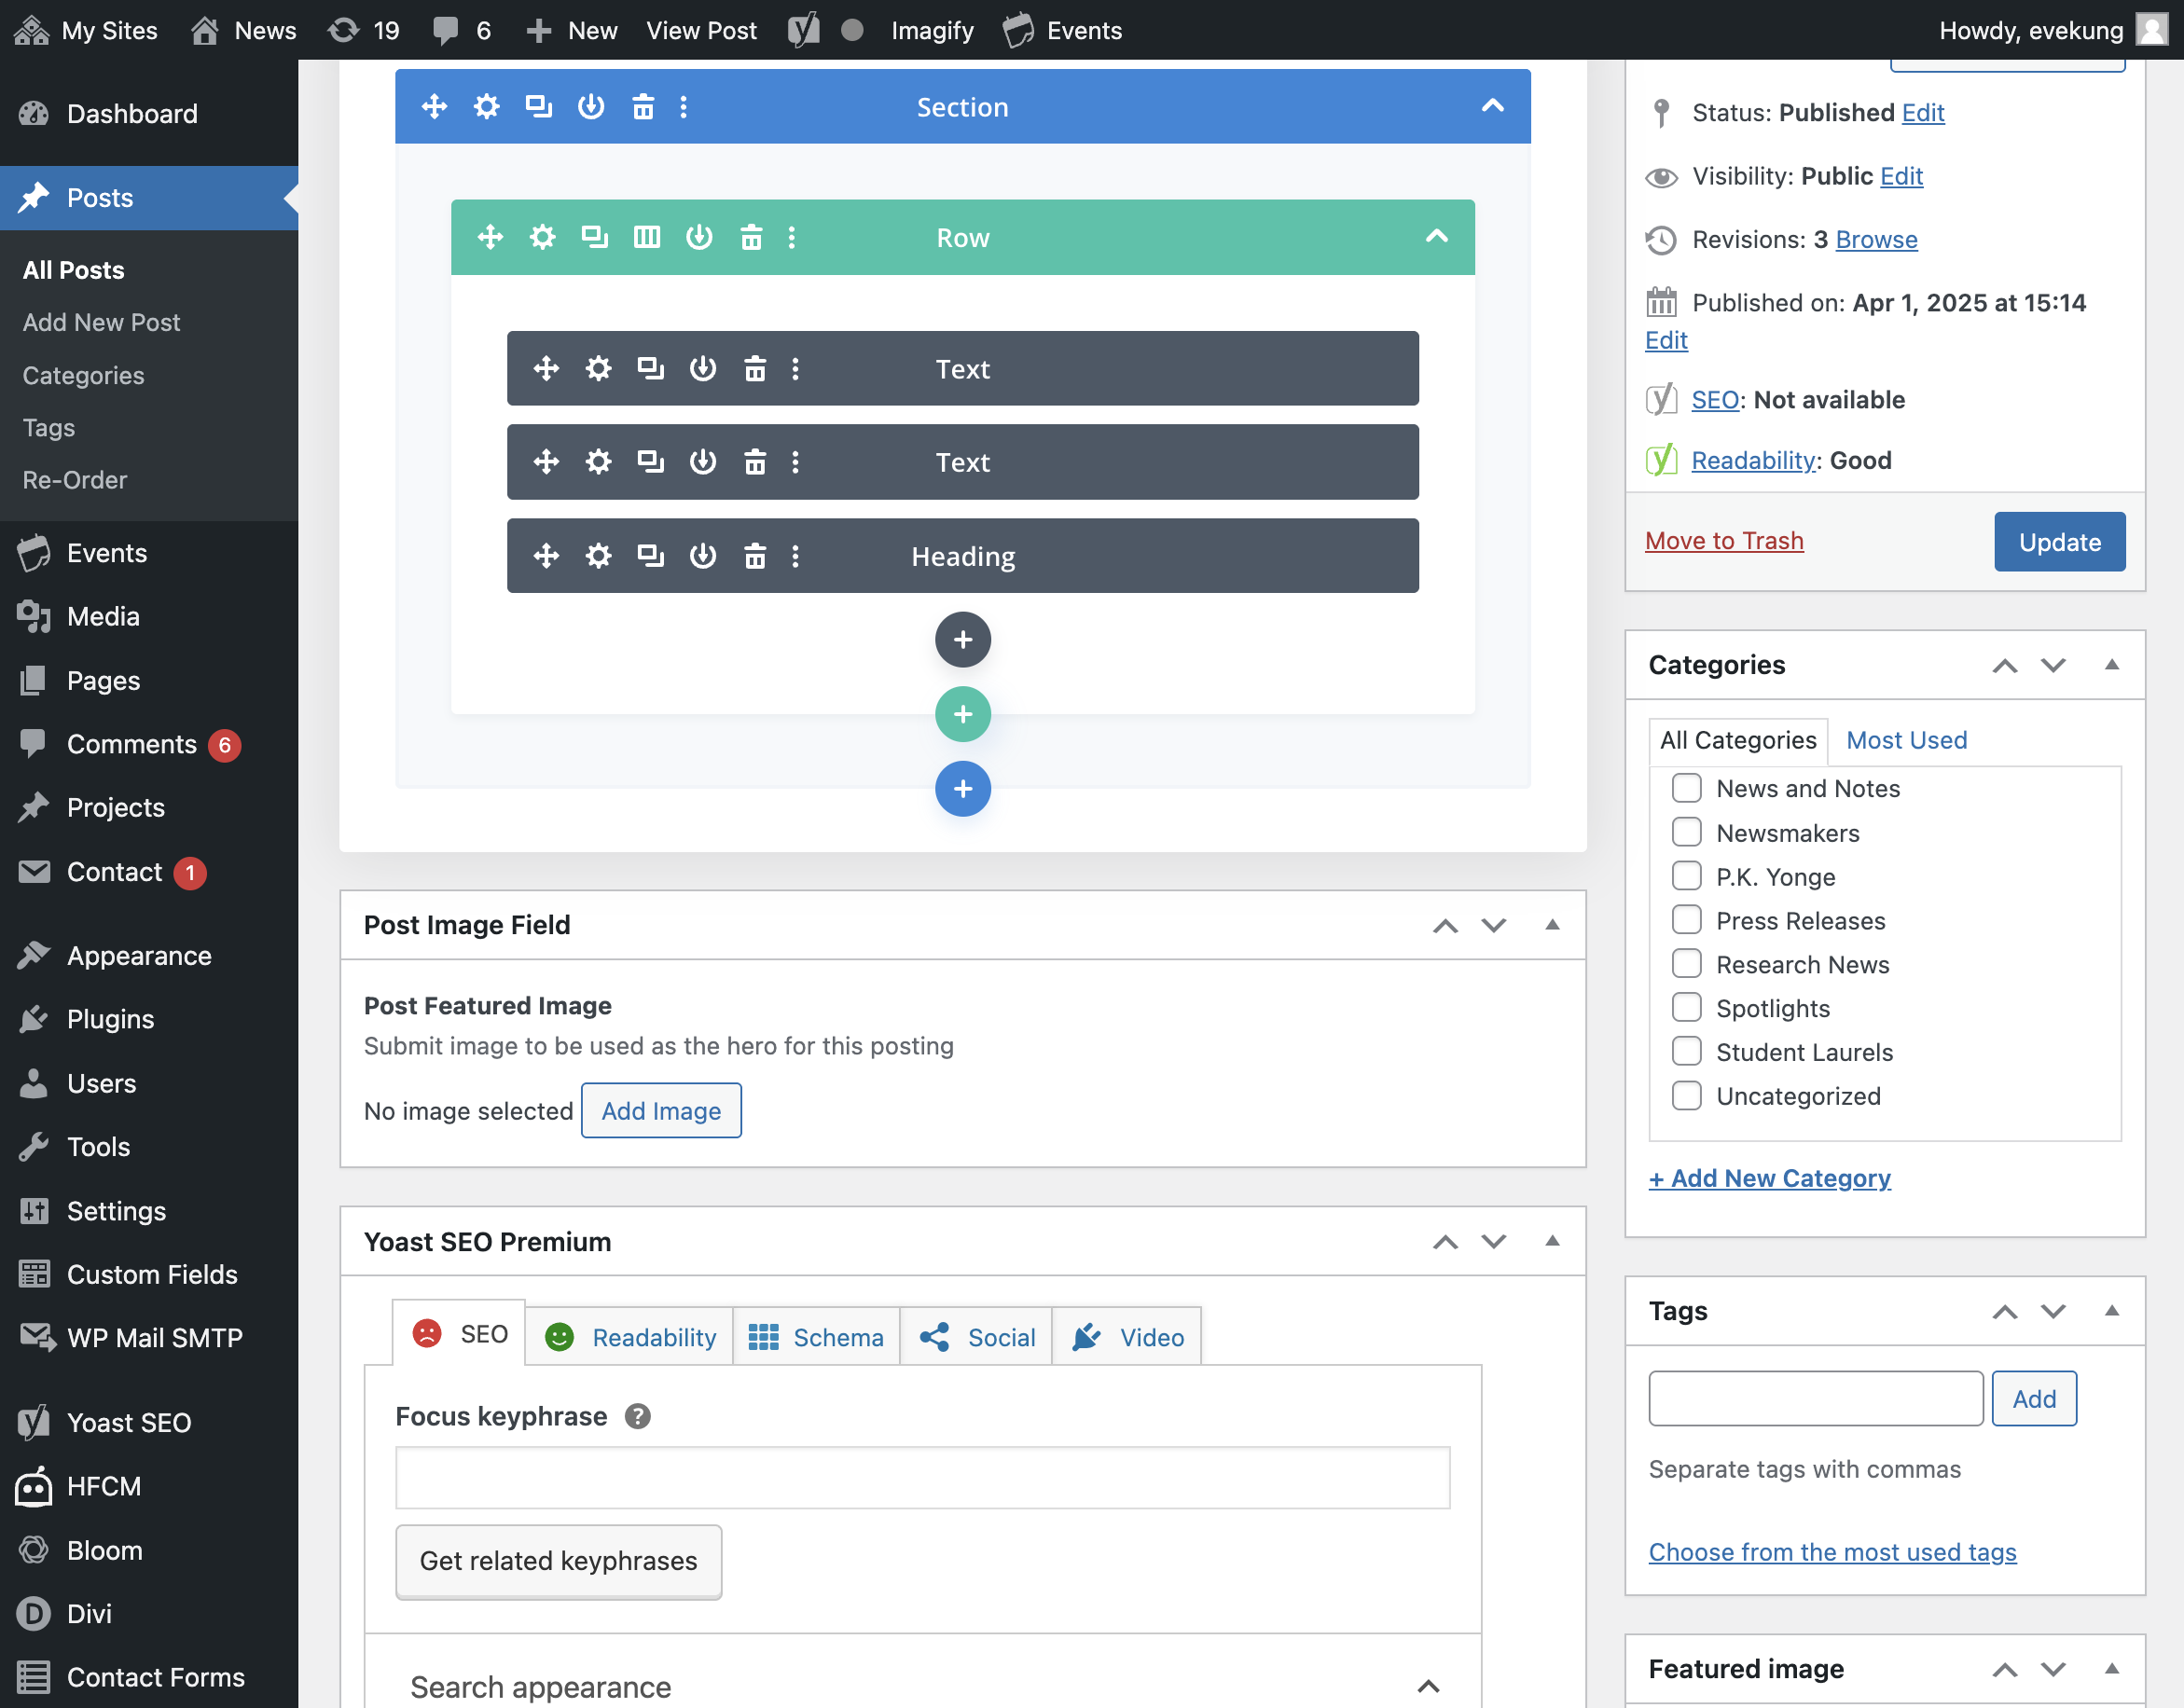
Task: Switch to the Schema tab
Action: point(816,1337)
